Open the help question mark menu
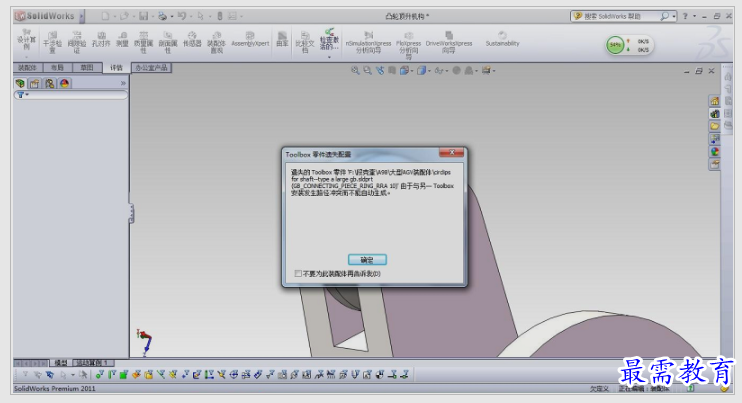The image size is (742, 403). [x=685, y=16]
